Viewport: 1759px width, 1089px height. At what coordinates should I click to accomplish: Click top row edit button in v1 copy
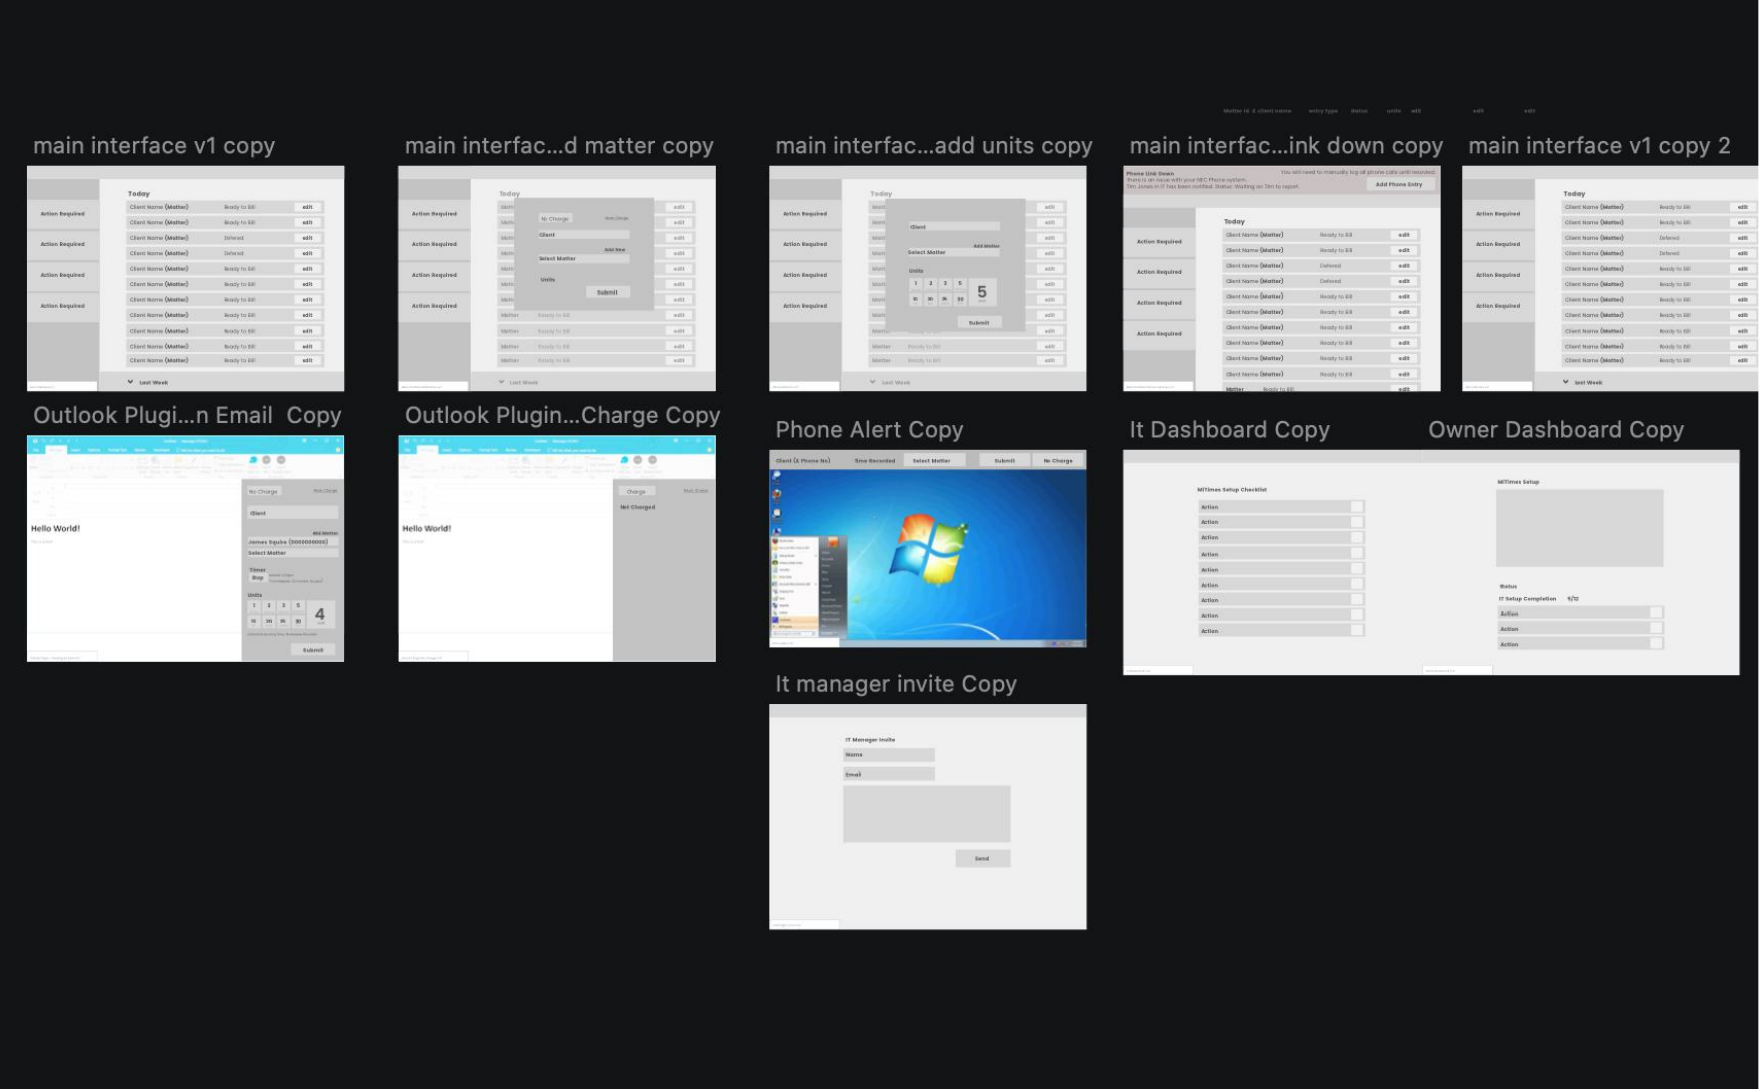click(307, 207)
